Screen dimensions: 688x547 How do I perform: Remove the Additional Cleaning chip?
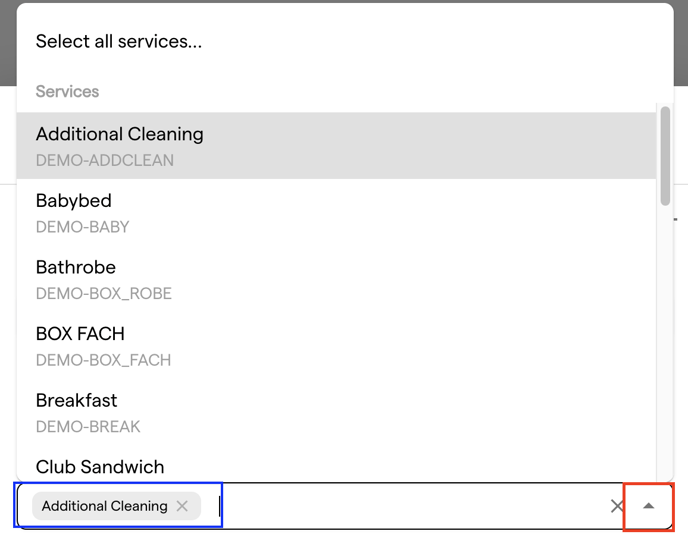(182, 506)
